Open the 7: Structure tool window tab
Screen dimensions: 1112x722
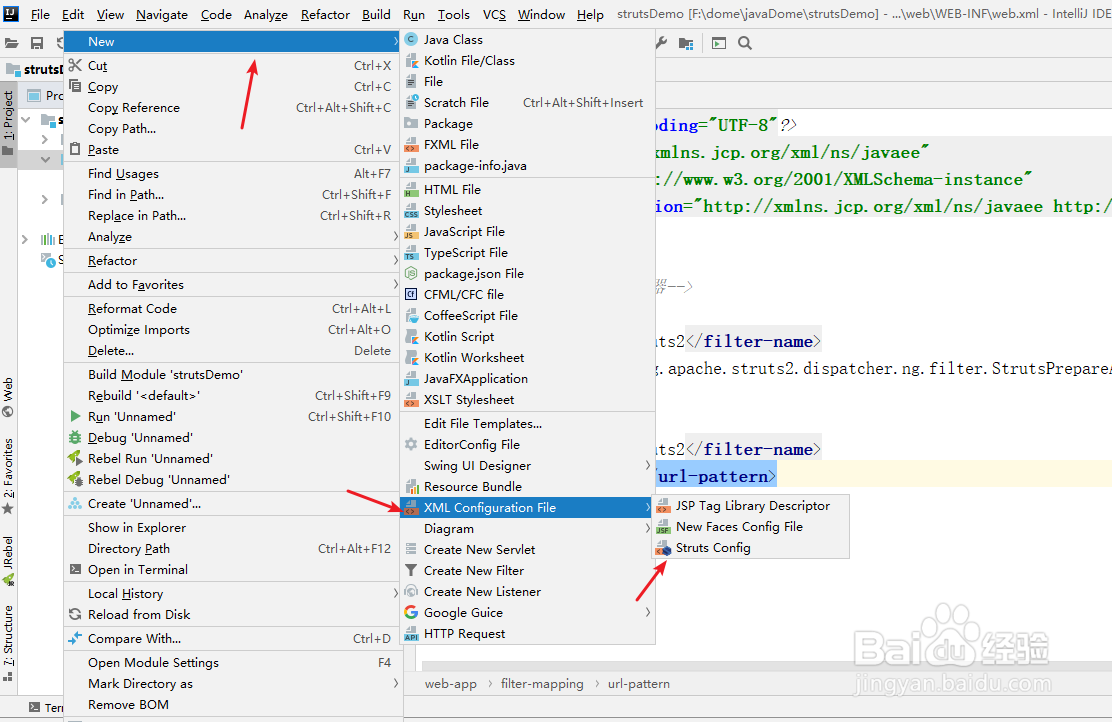pyautogui.click(x=8, y=643)
